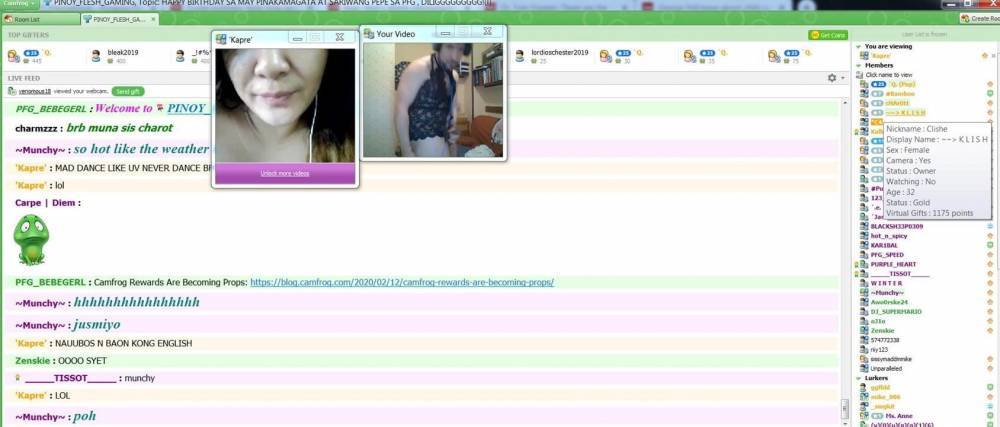
Task: Click Ms. Anne in the lurkers list
Action: coord(898,416)
